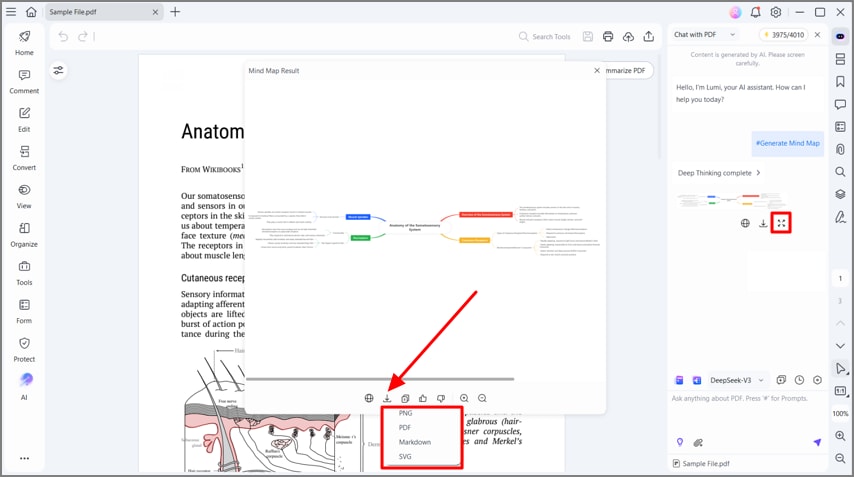Open the hamburger menu in the title bar
The height and width of the screenshot is (477, 854).
point(11,11)
